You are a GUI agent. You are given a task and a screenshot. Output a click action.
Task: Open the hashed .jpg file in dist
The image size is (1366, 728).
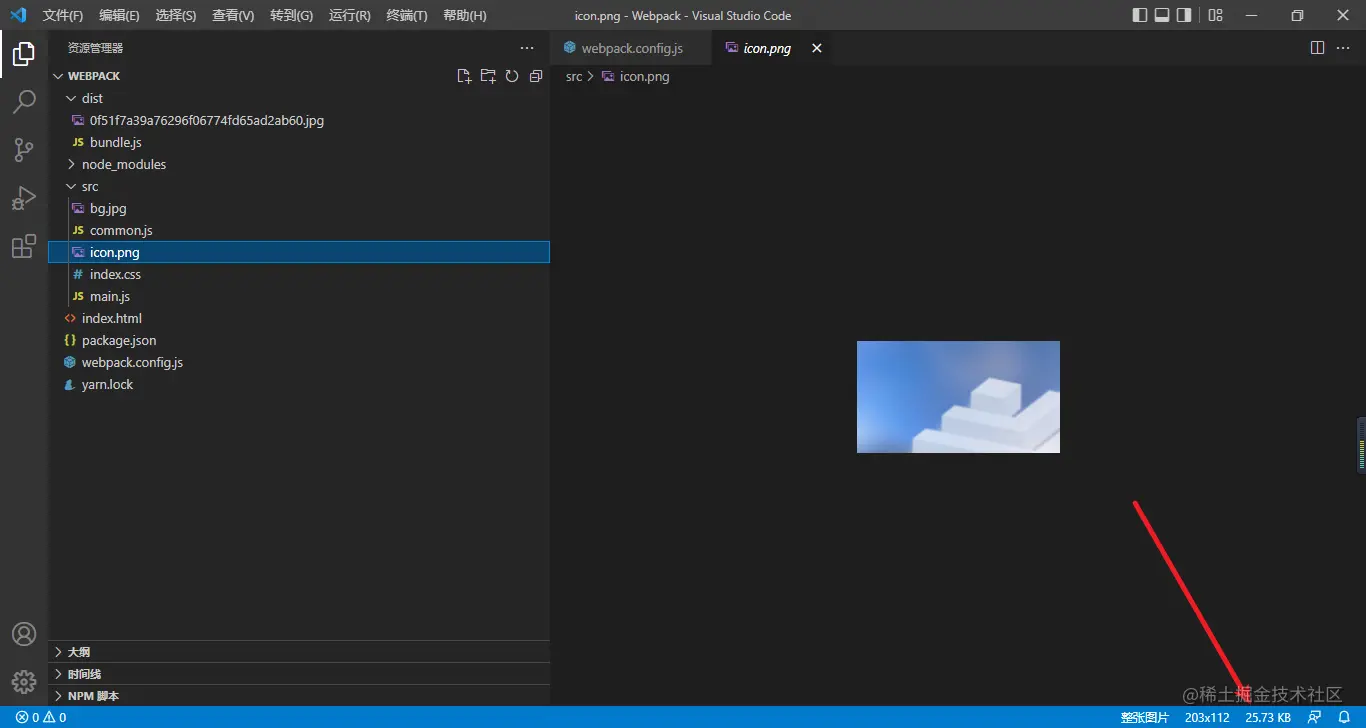pyautogui.click(x=299, y=120)
